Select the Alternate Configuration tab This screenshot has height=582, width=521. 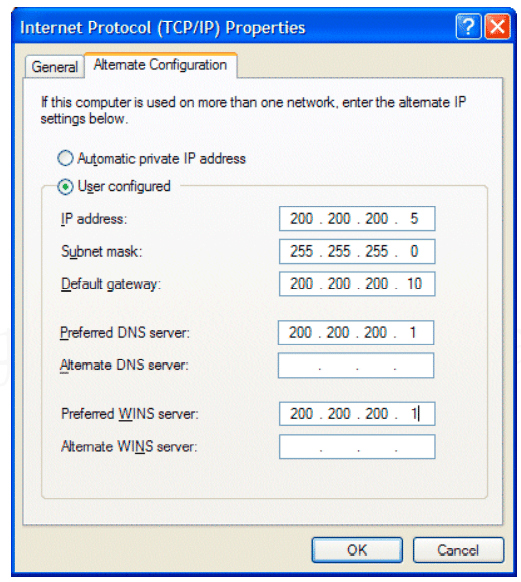pos(160,65)
